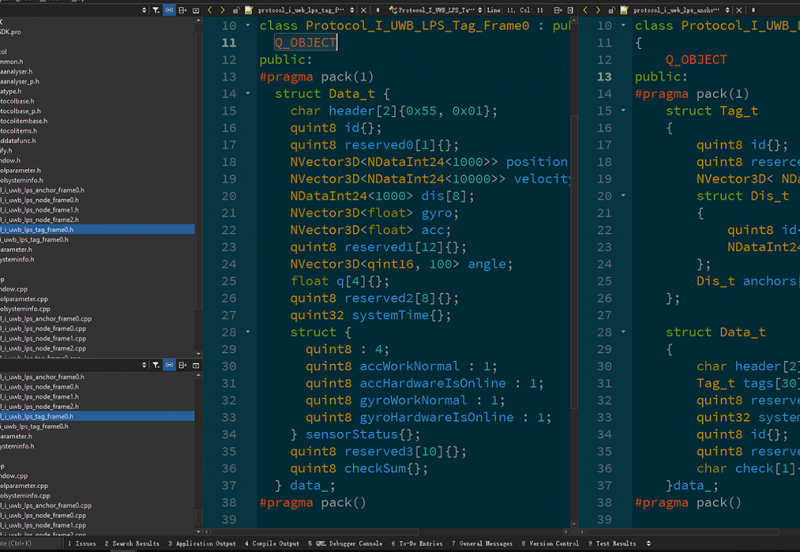Image resolution: width=800 pixels, height=552 pixels.
Task: Collapse struct Dis_t fold at line 20 in right editor
Action: tap(623, 195)
